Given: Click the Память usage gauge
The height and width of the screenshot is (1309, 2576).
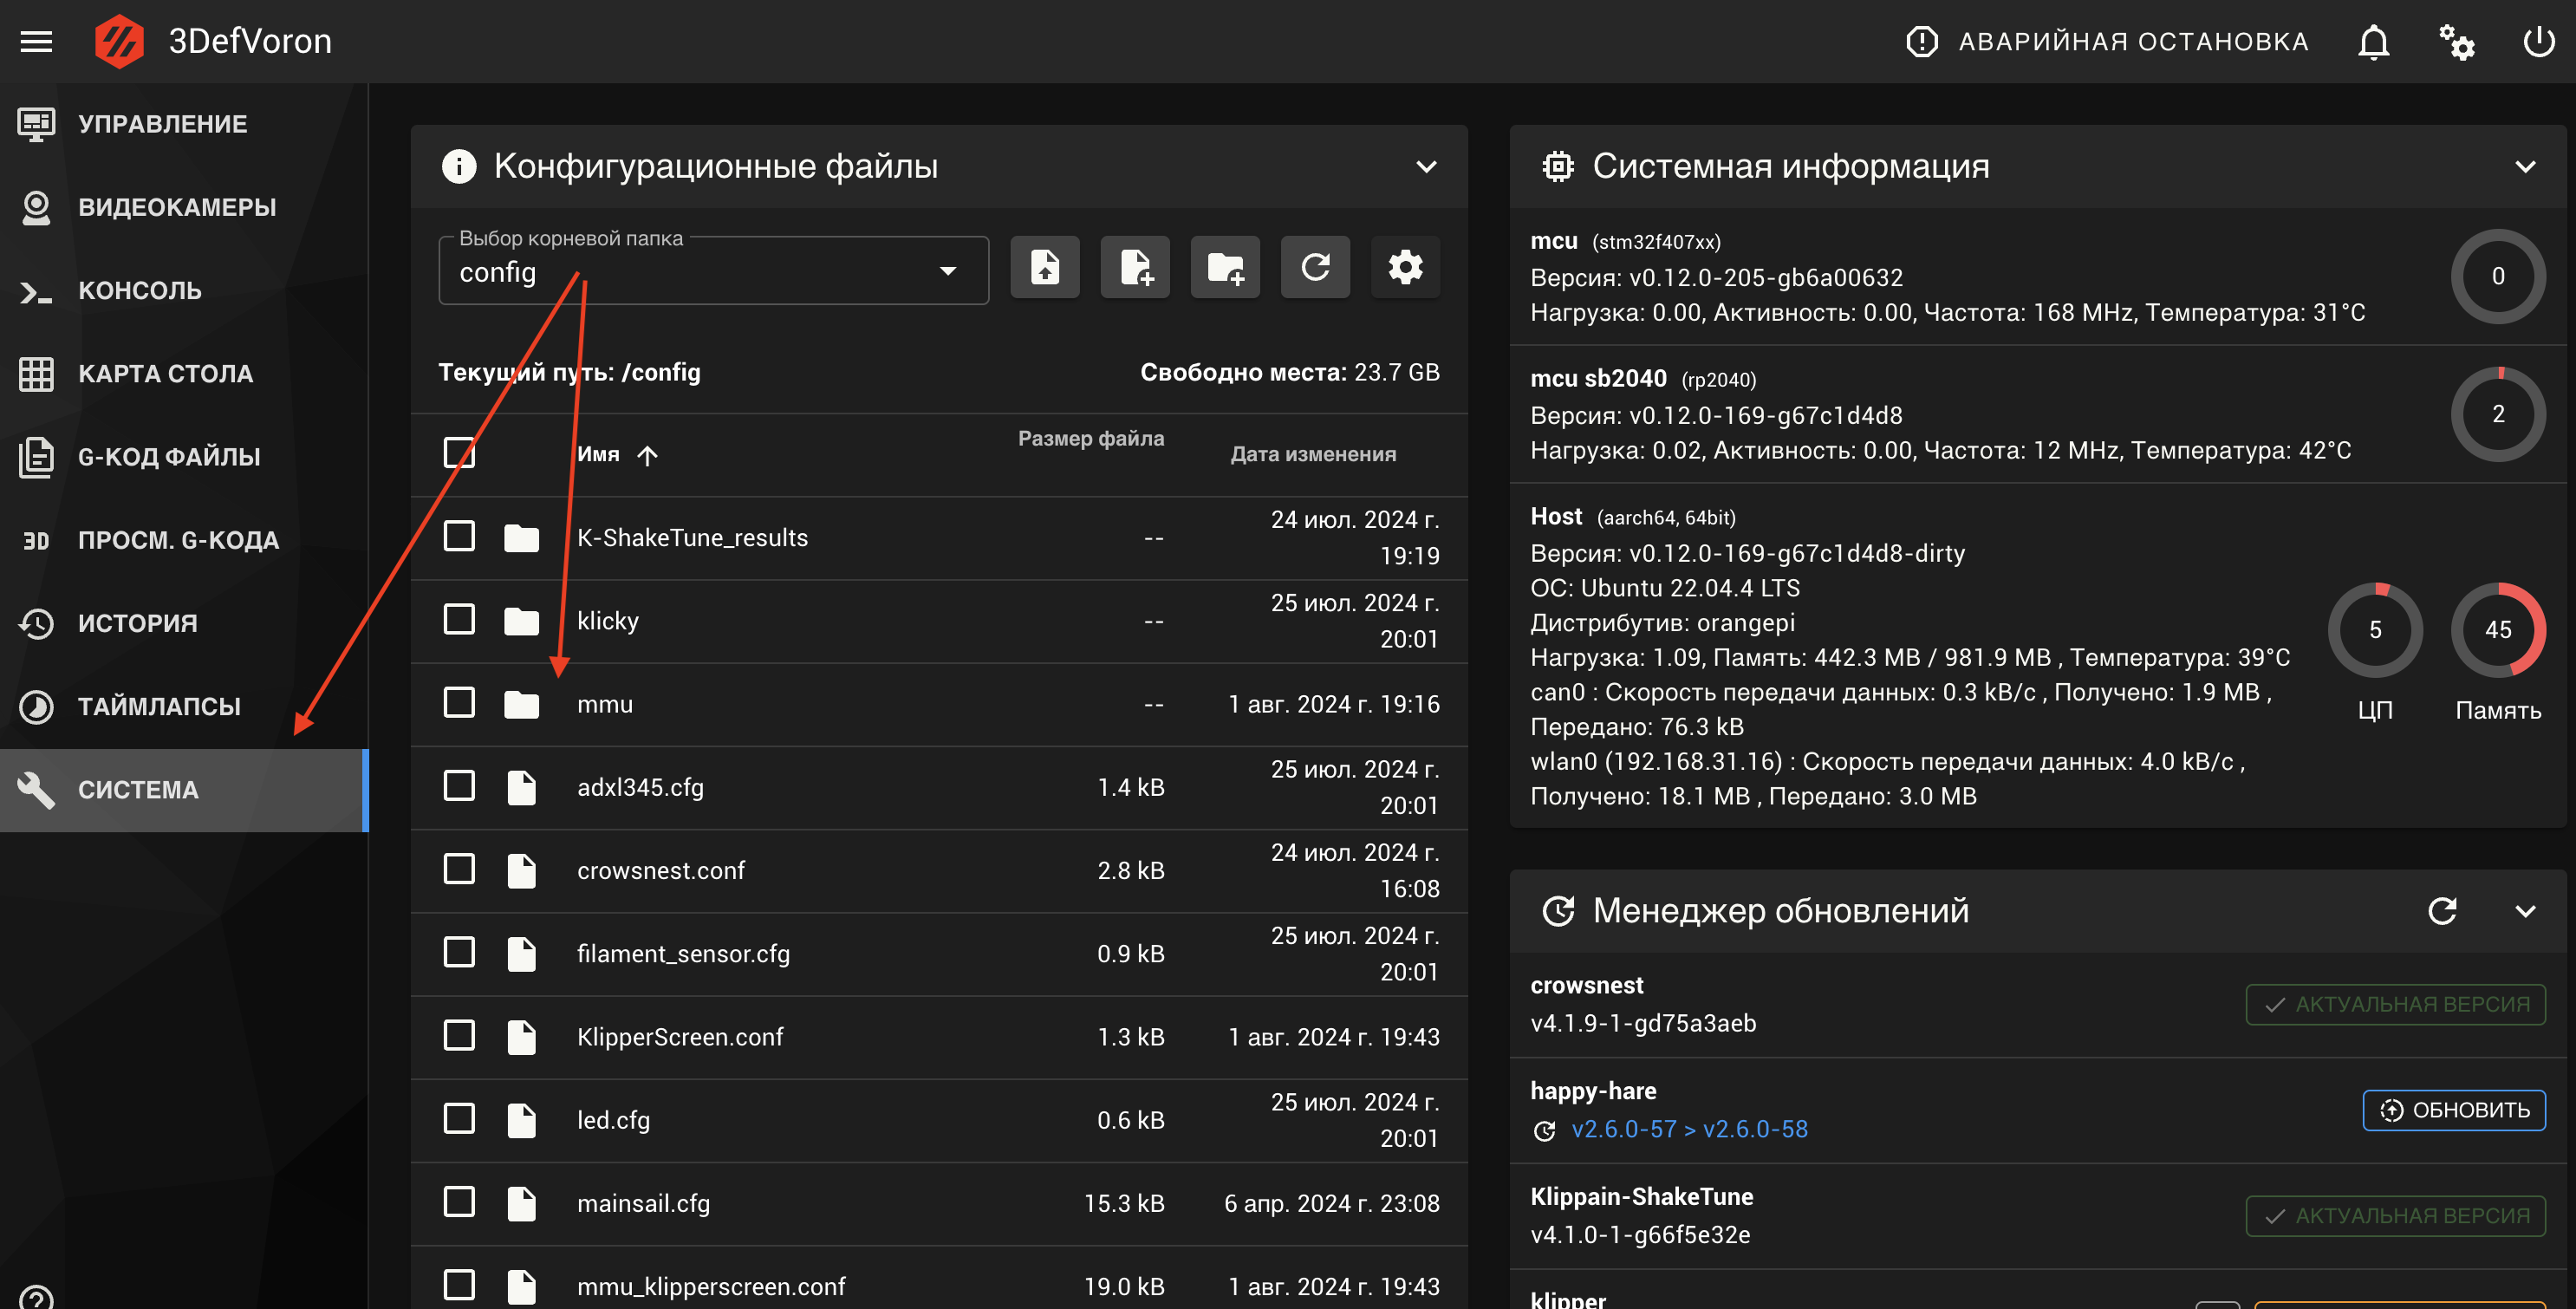Looking at the screenshot, I should click(2498, 630).
